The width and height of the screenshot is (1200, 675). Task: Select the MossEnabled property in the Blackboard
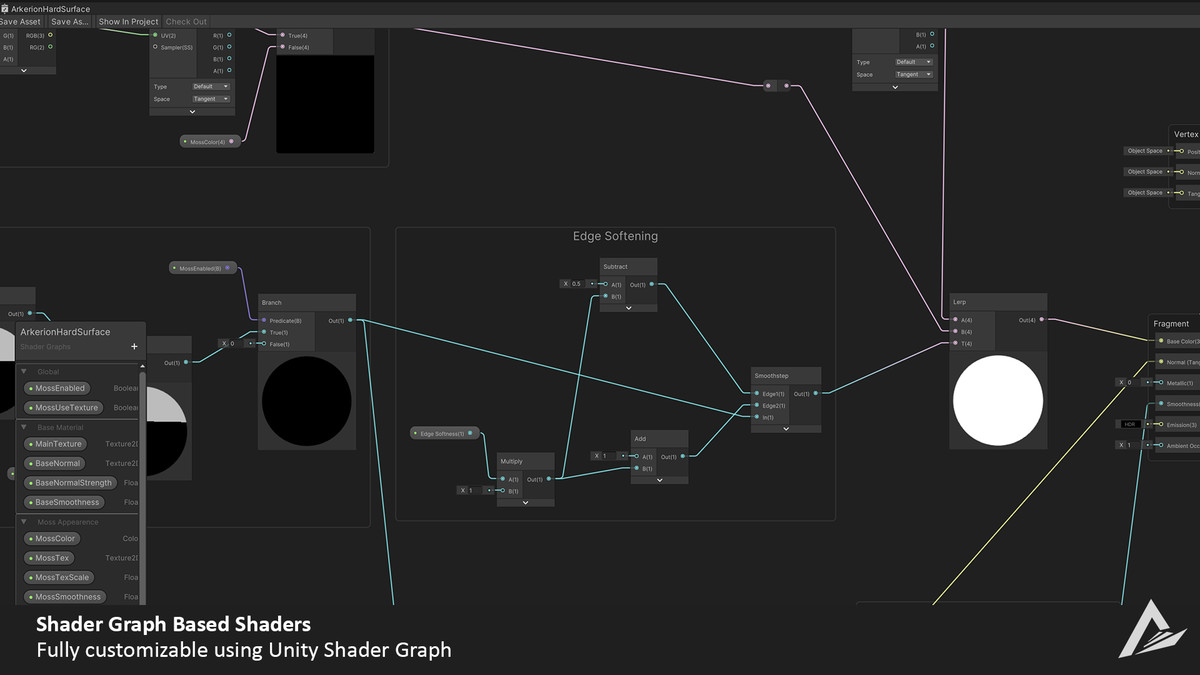[x=60, y=388]
